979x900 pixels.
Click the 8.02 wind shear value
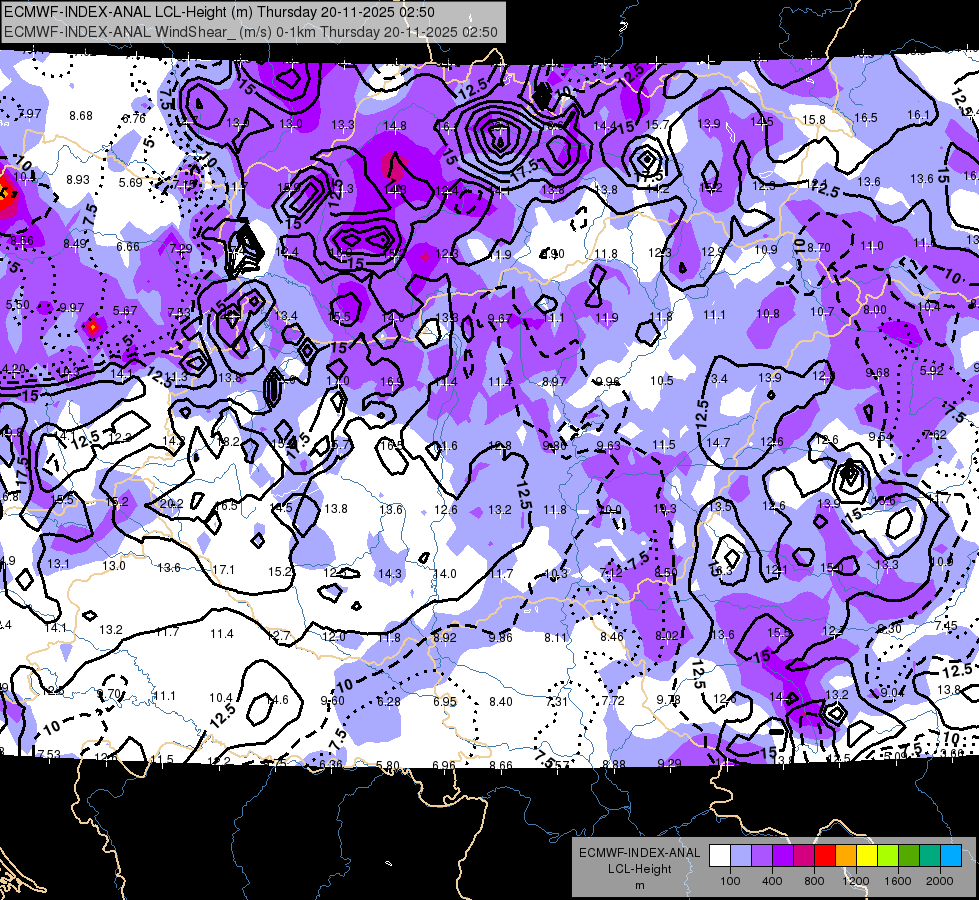coord(667,635)
